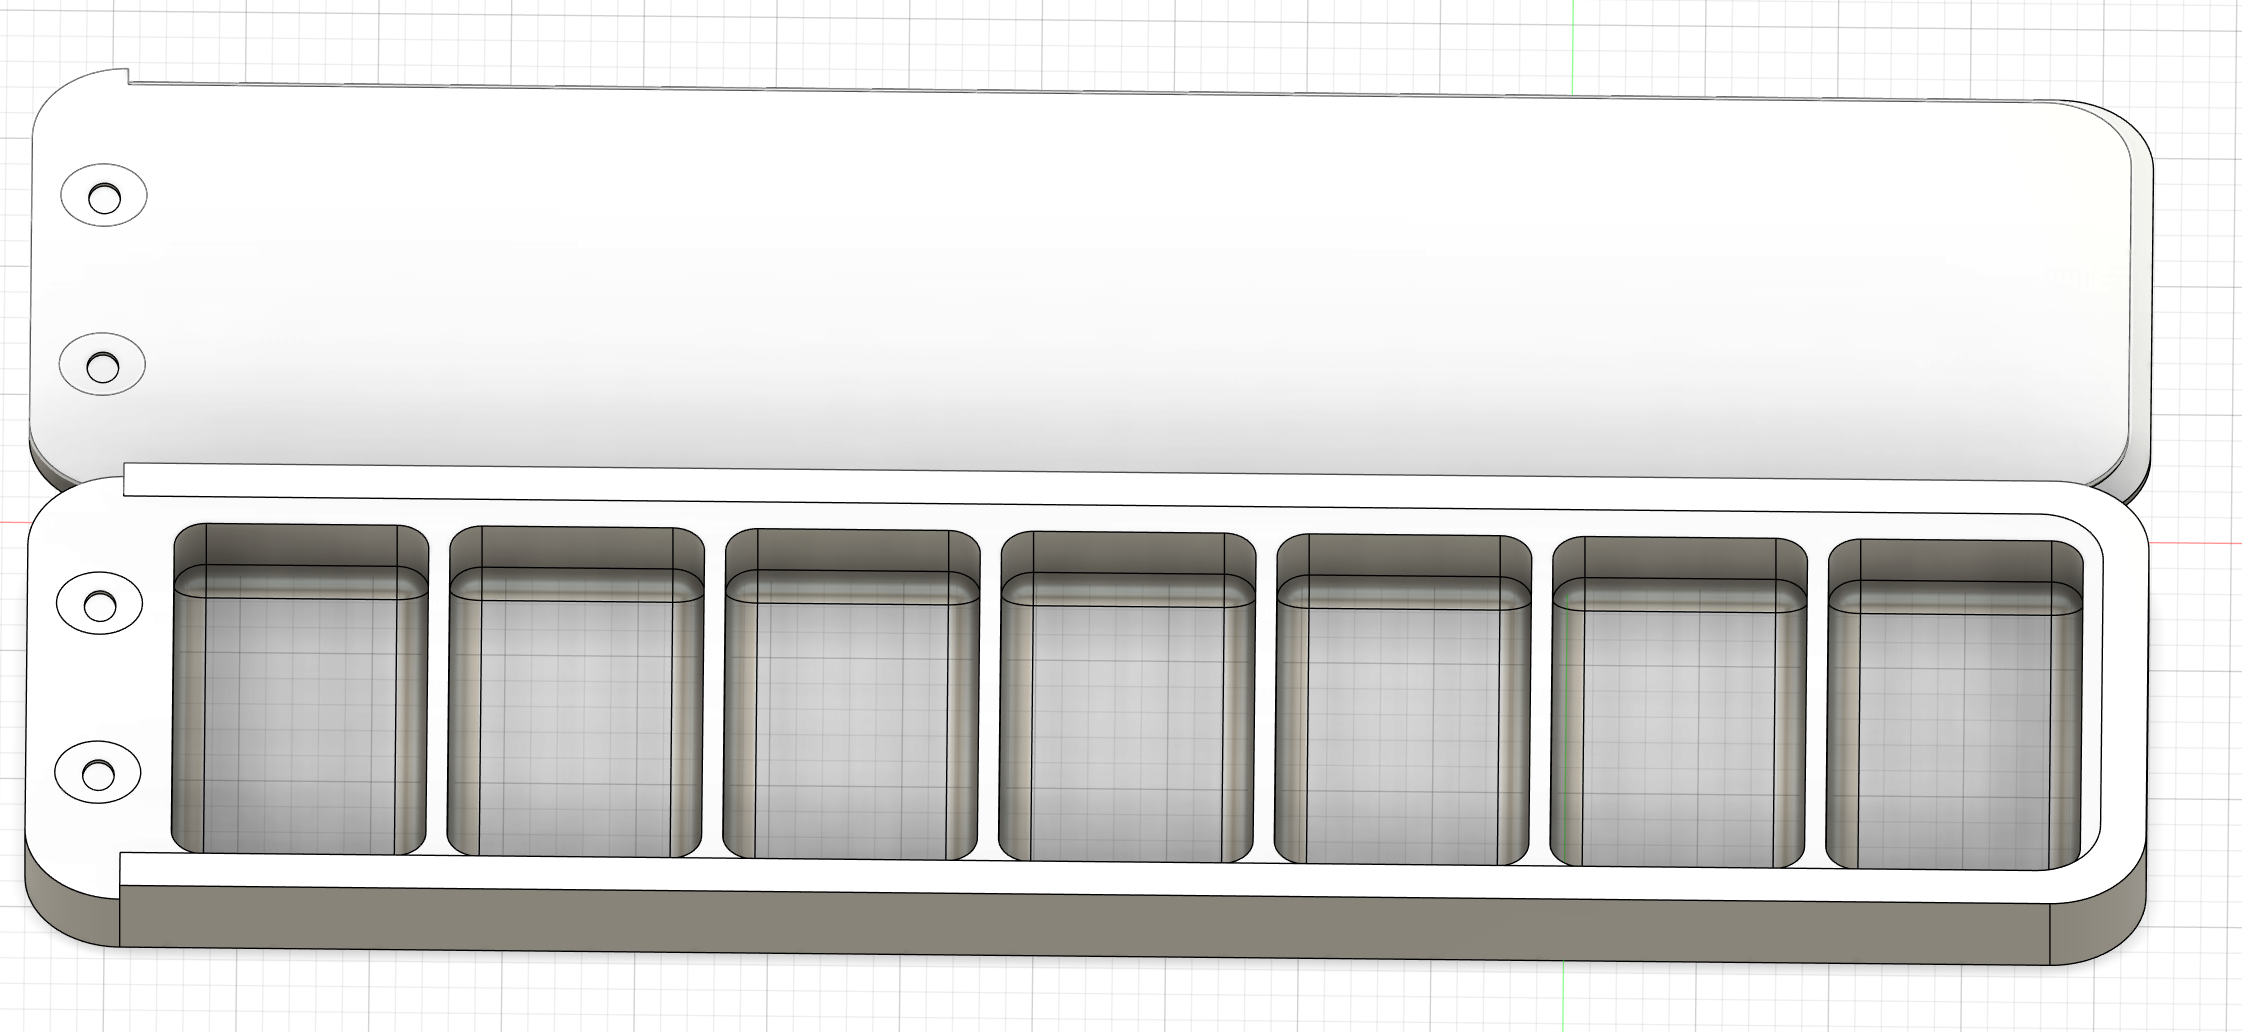Select the lower screw hole on the lid

(102, 367)
